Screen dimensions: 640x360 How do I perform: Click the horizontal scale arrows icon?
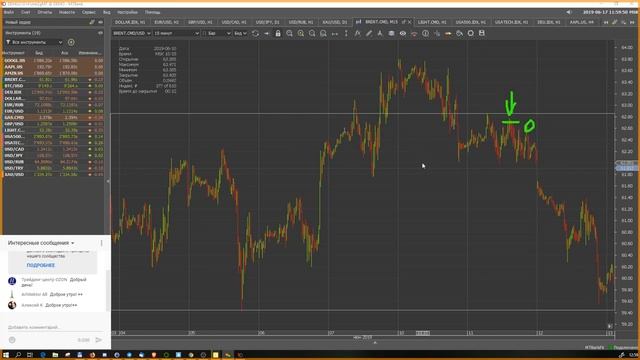[x=335, y=33]
